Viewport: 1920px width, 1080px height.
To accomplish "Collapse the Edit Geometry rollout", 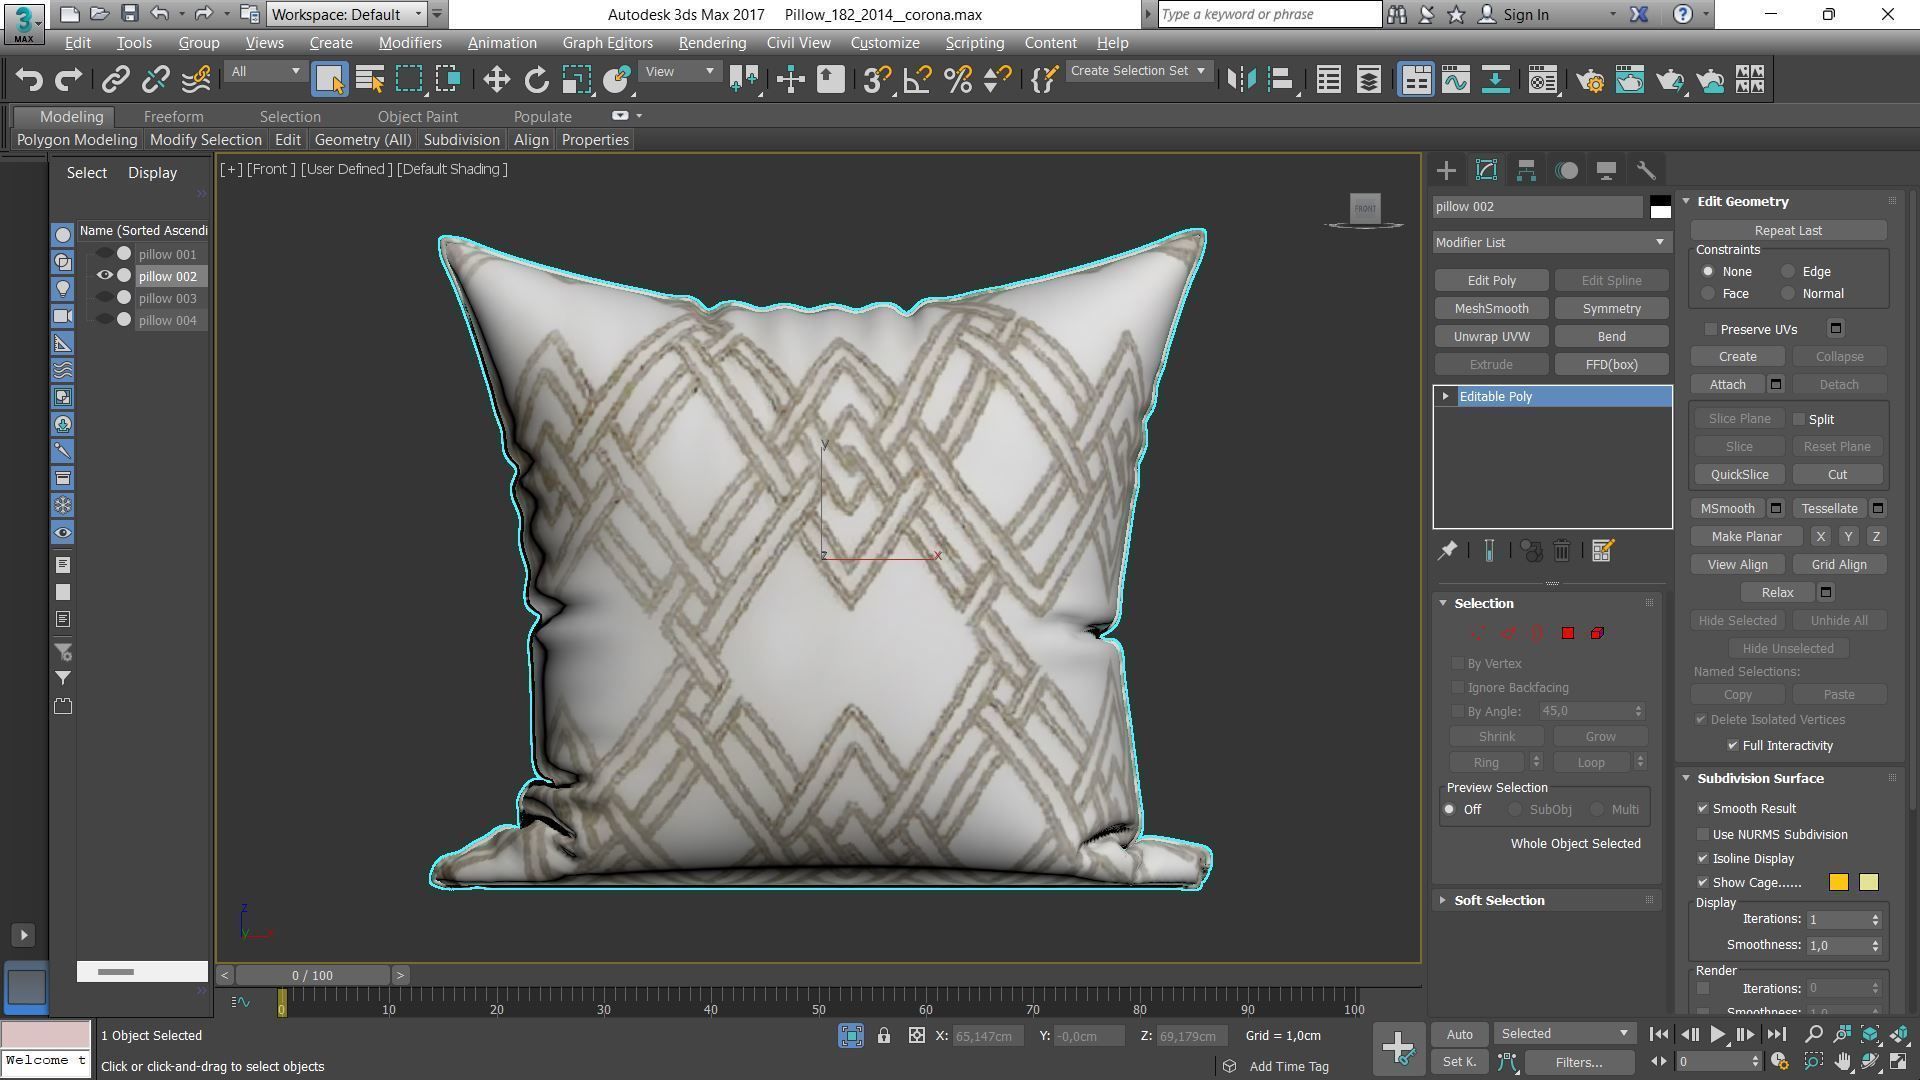I will tap(1686, 201).
